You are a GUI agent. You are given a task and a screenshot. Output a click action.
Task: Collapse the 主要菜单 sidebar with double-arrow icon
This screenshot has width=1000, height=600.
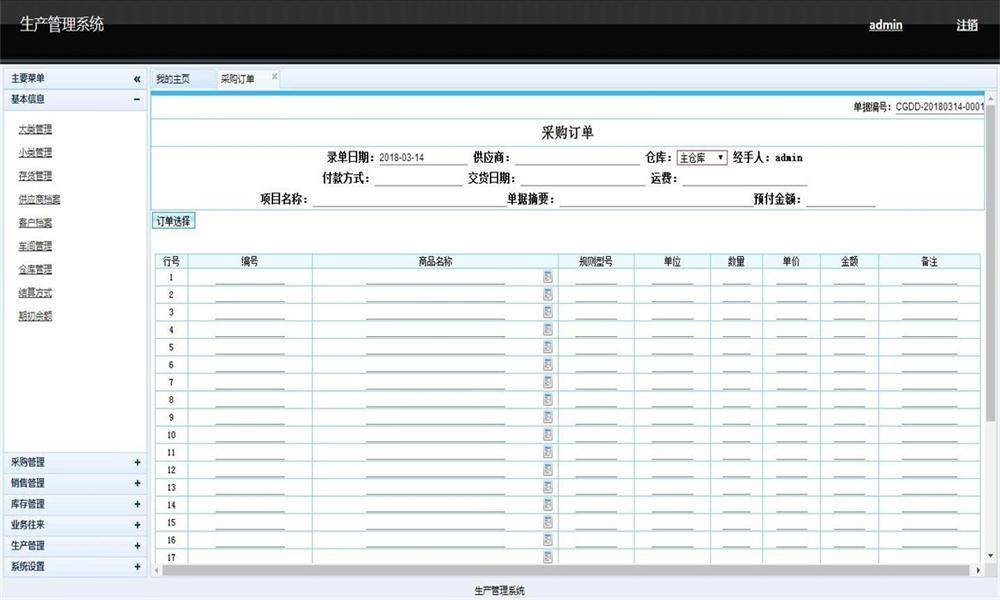[136, 79]
